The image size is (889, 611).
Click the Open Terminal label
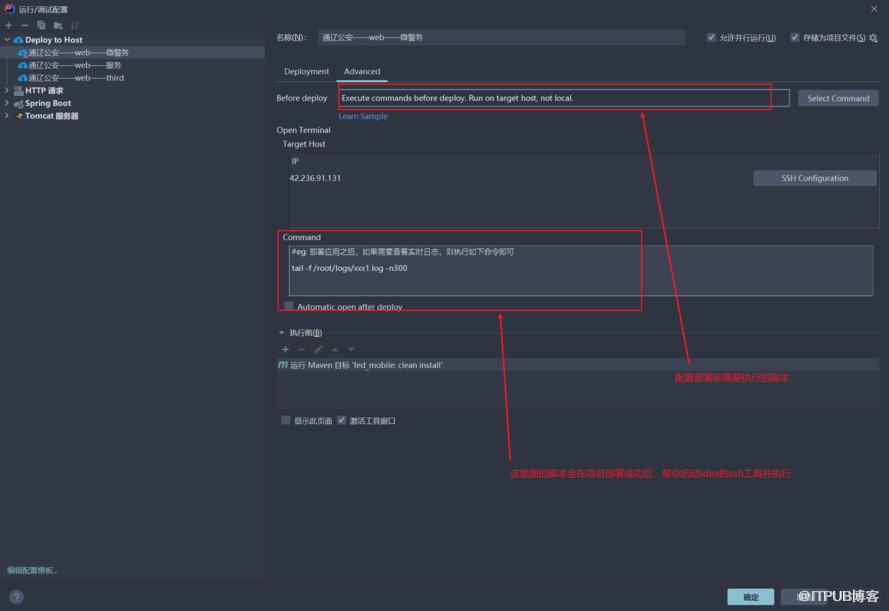tap(303, 130)
